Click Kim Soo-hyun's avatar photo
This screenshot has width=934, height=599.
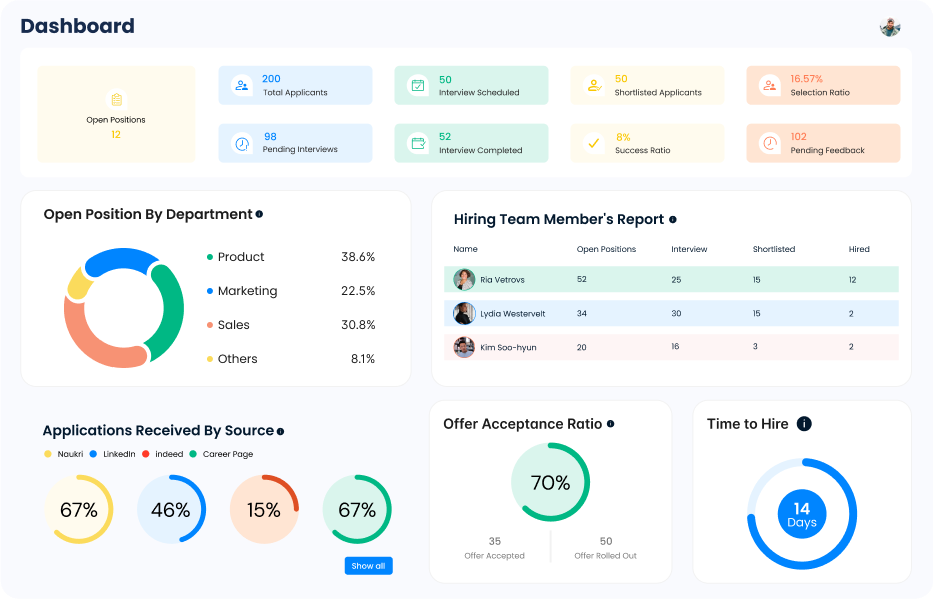(x=464, y=347)
